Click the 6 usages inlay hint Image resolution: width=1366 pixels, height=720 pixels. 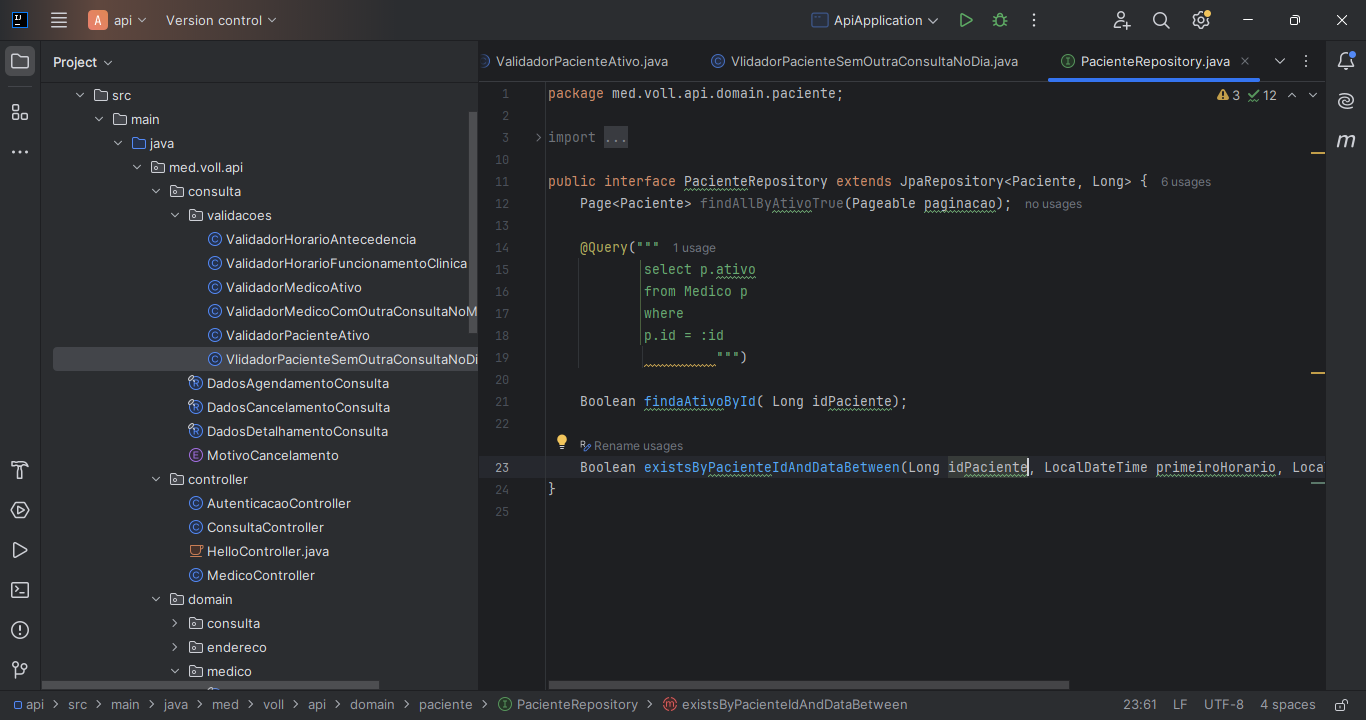1186,182
